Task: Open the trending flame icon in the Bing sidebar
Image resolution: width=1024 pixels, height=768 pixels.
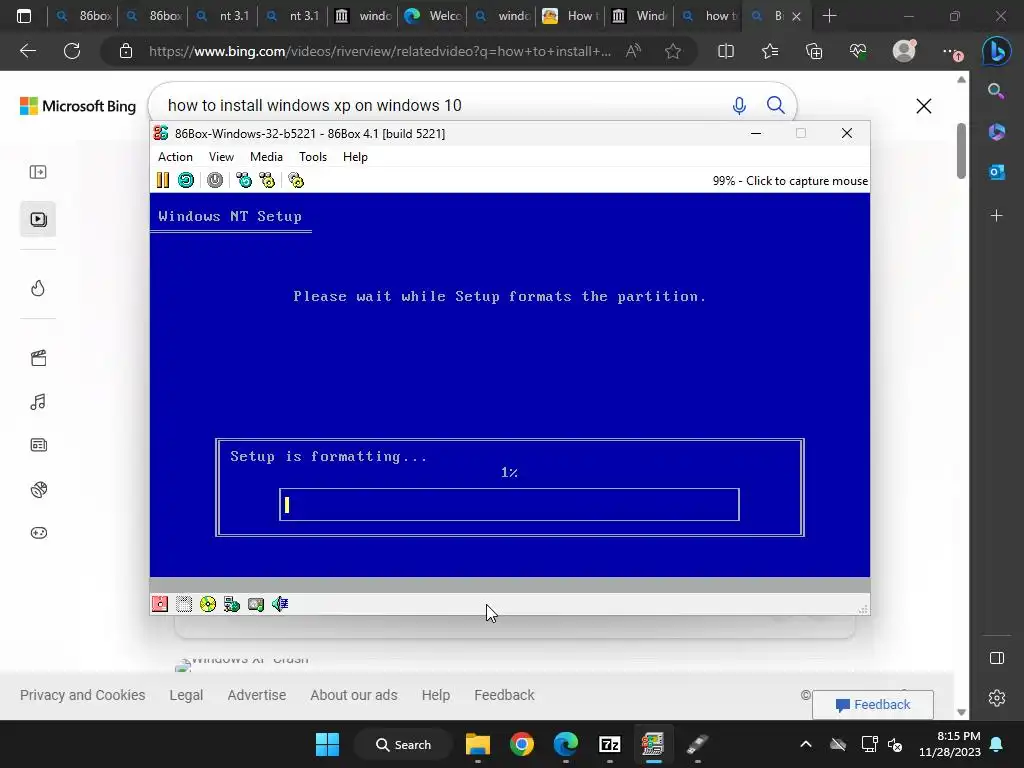Action: 38,288
